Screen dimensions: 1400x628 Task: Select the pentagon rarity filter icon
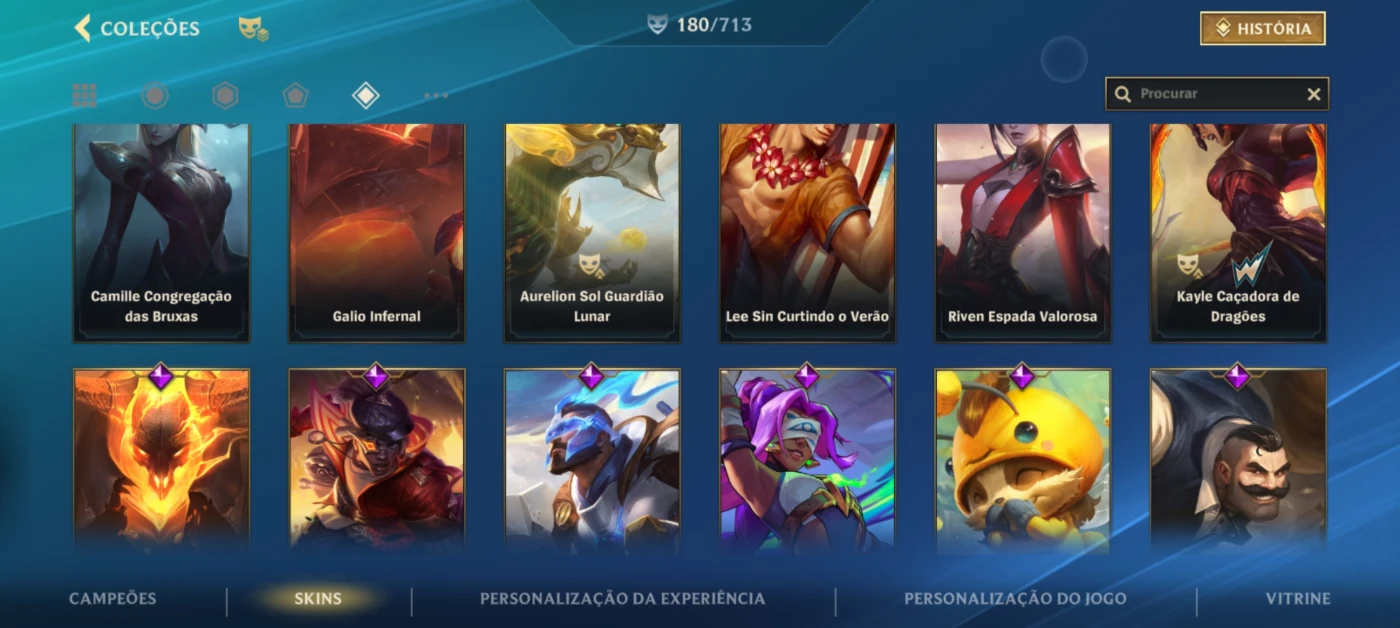(x=295, y=95)
